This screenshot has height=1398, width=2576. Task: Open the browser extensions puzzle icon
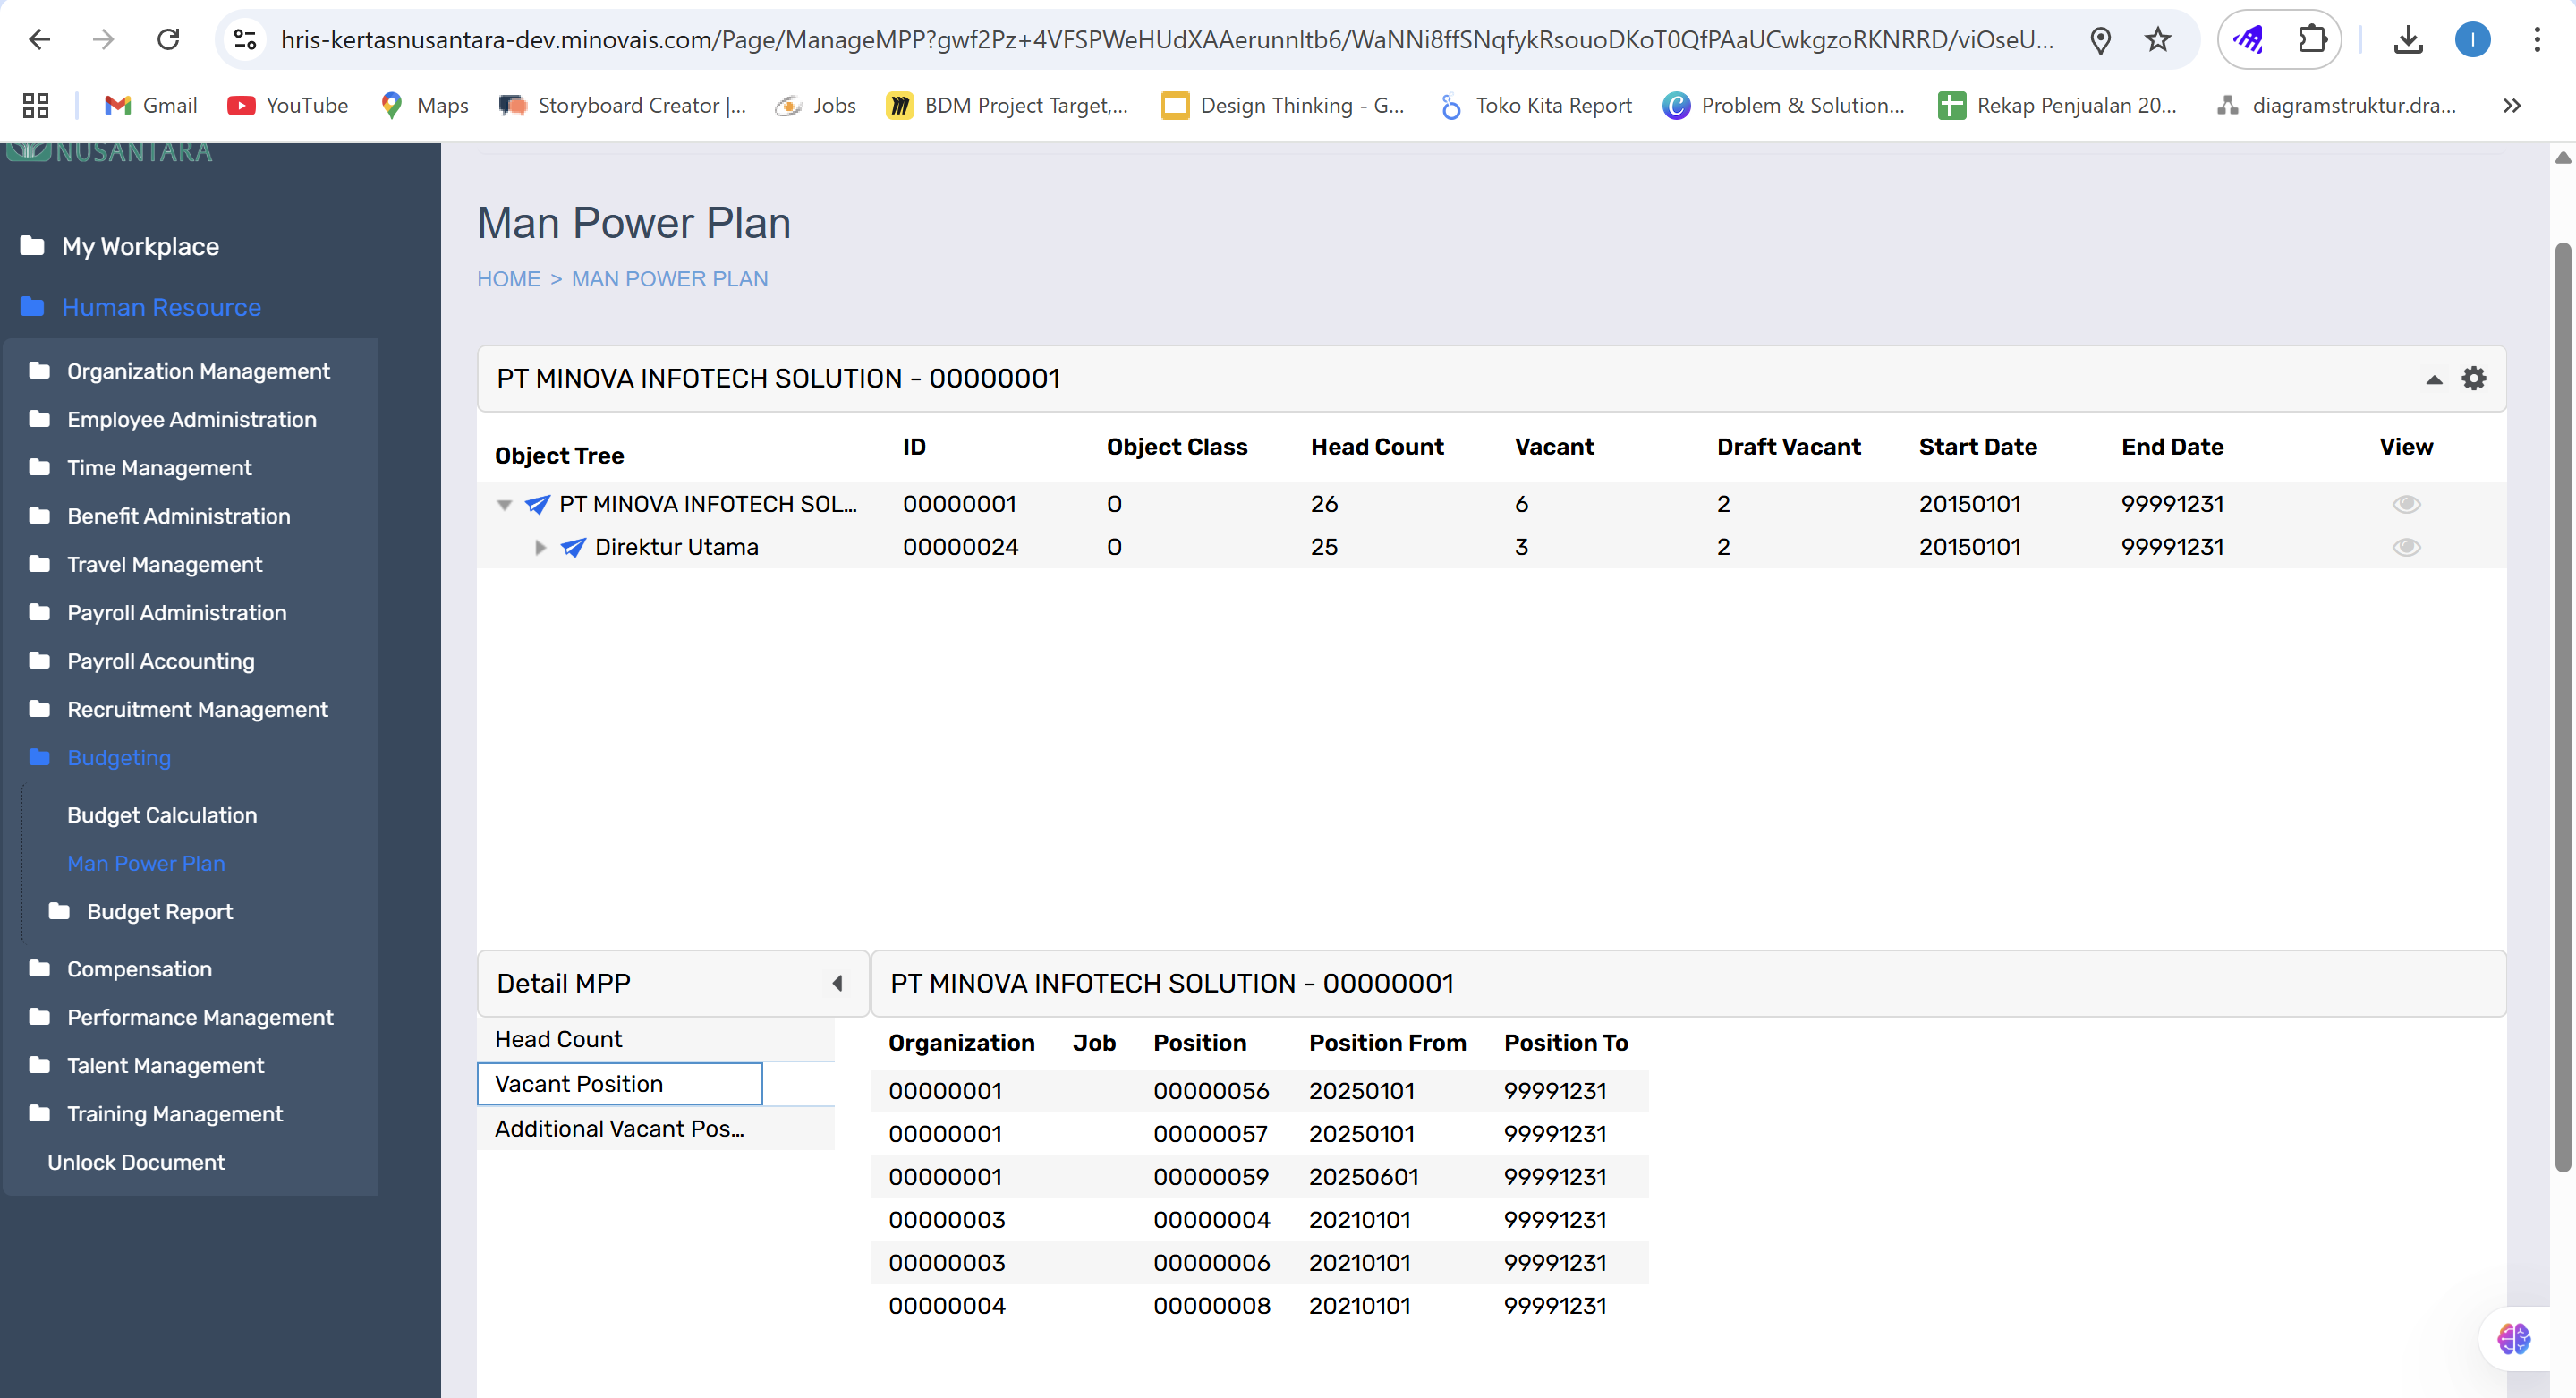(x=2311, y=40)
